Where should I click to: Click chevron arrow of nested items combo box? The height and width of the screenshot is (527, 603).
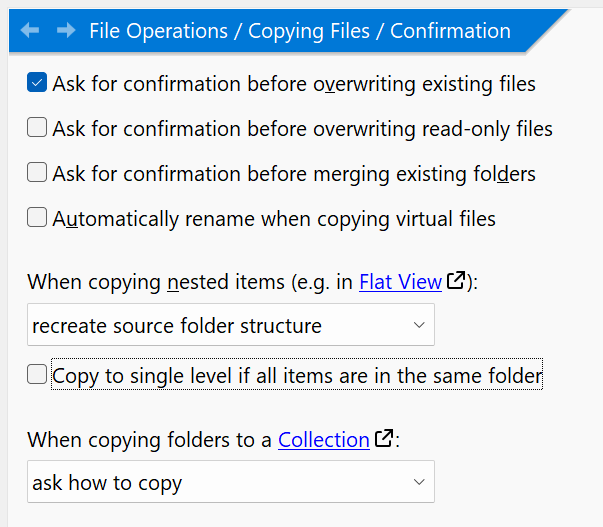click(x=419, y=325)
